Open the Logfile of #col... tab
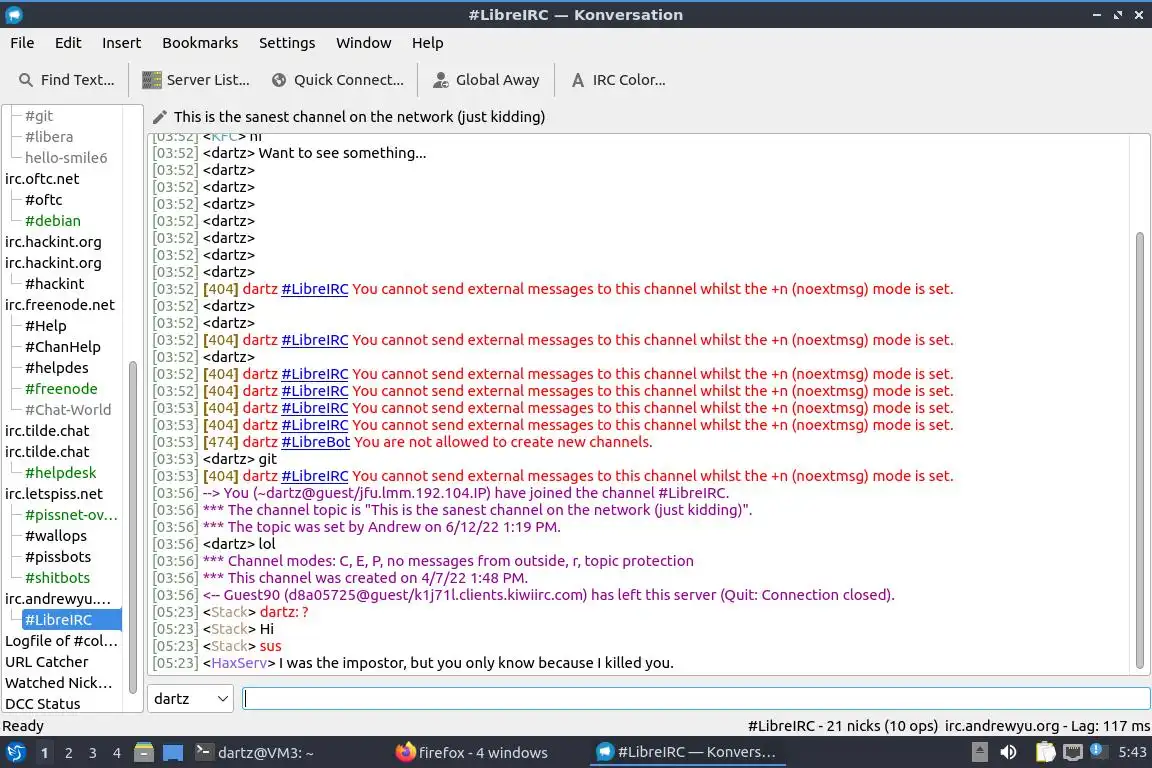The image size is (1152, 768). pyautogui.click(x=61, y=641)
